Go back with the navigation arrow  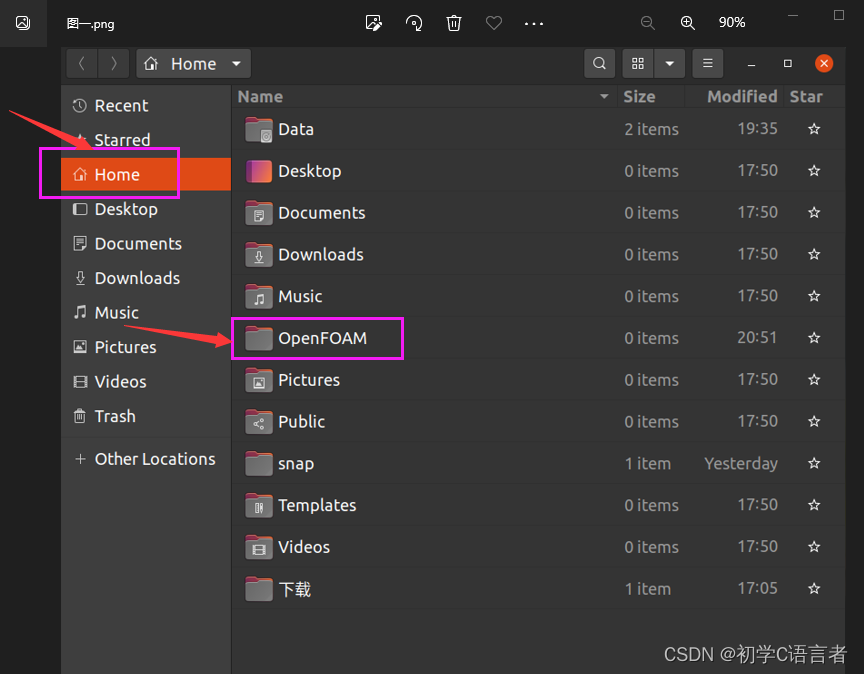(81, 63)
